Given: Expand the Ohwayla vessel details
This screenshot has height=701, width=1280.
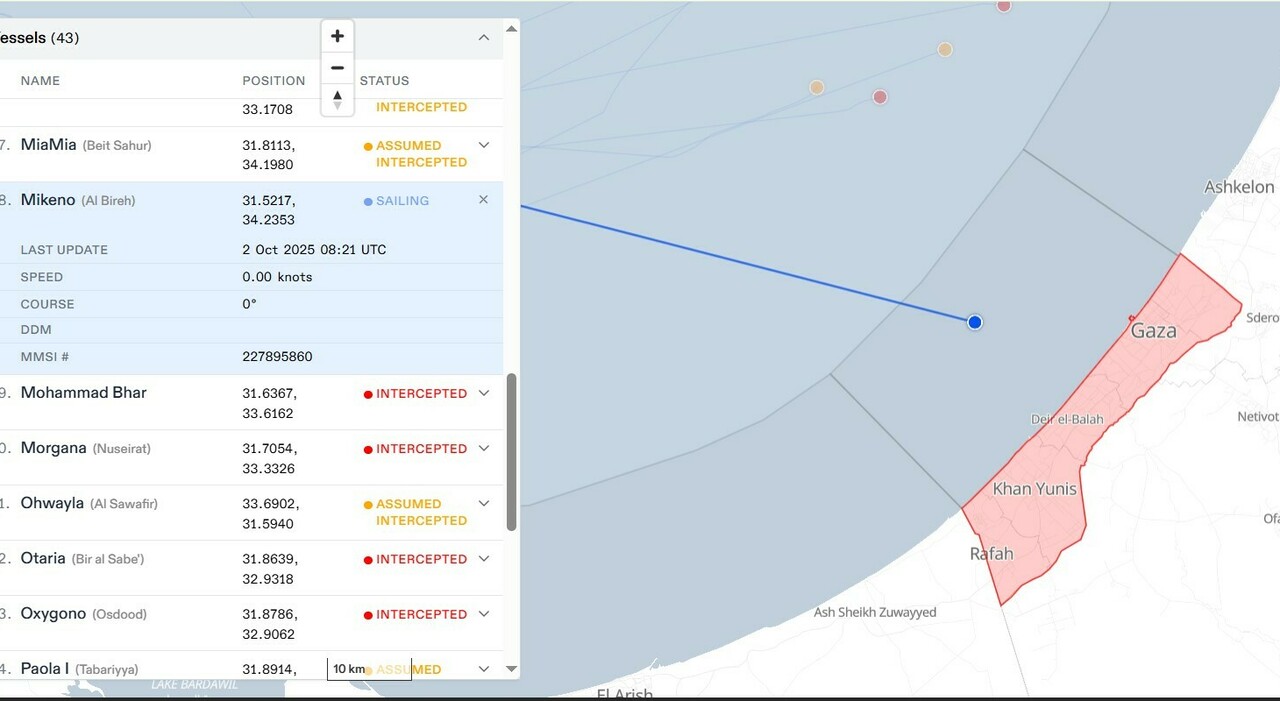Looking at the screenshot, I should [x=483, y=503].
